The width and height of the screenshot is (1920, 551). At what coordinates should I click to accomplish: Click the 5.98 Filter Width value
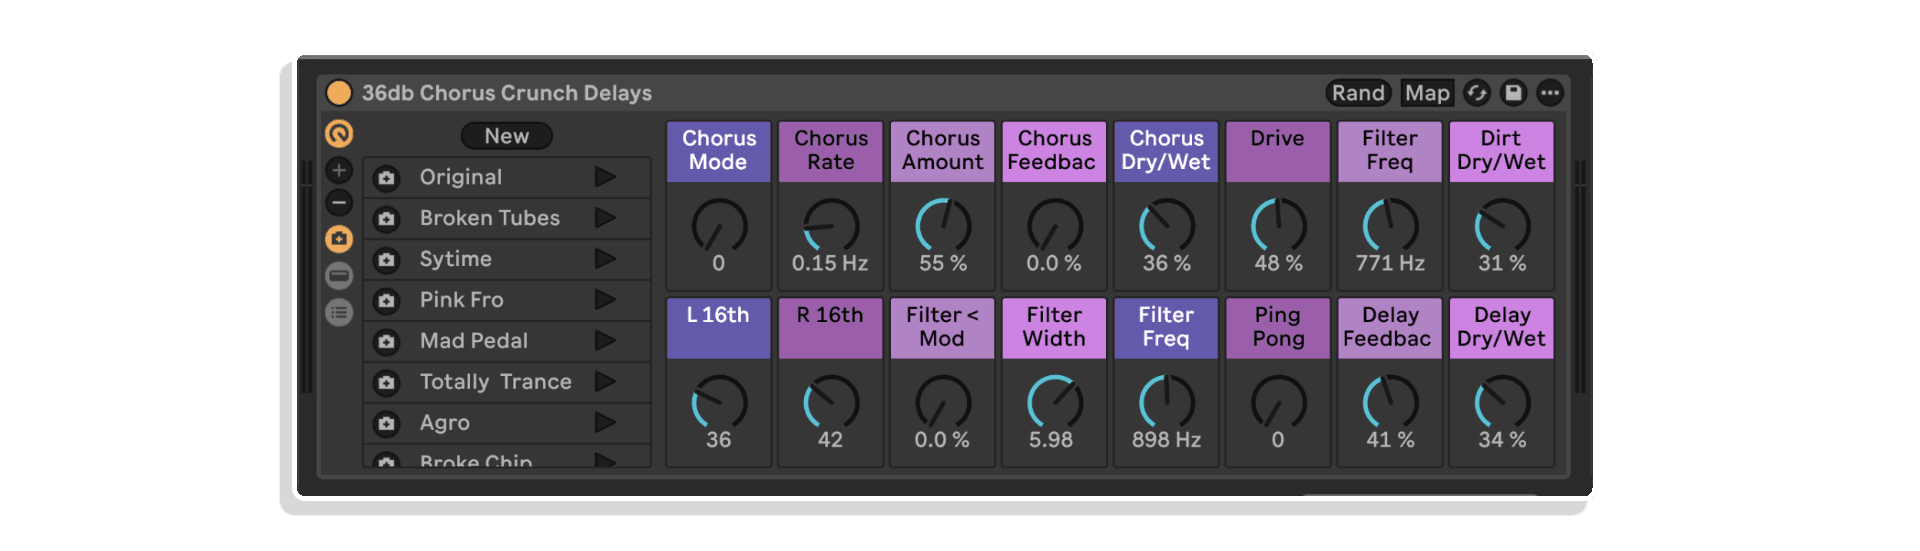(x=1051, y=440)
